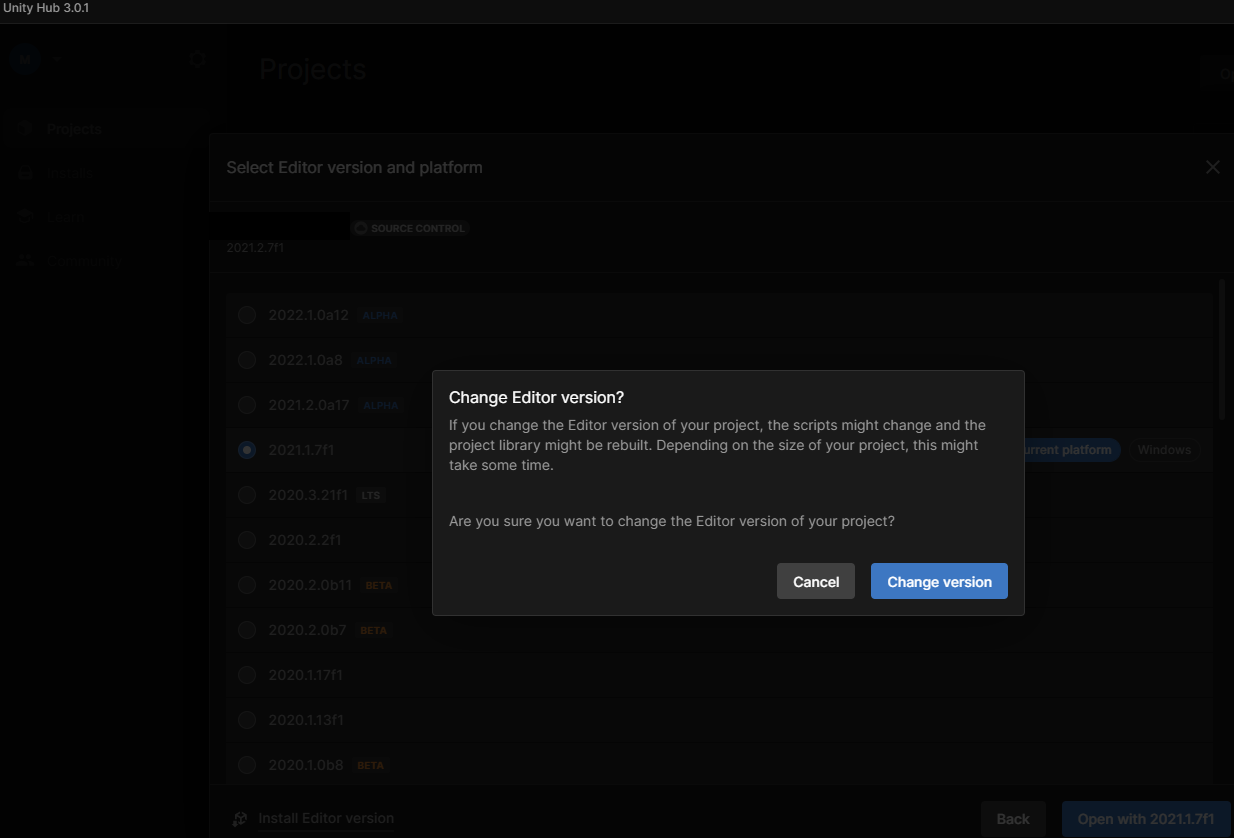Click the Source Control badge
1234x838 pixels.
410,227
